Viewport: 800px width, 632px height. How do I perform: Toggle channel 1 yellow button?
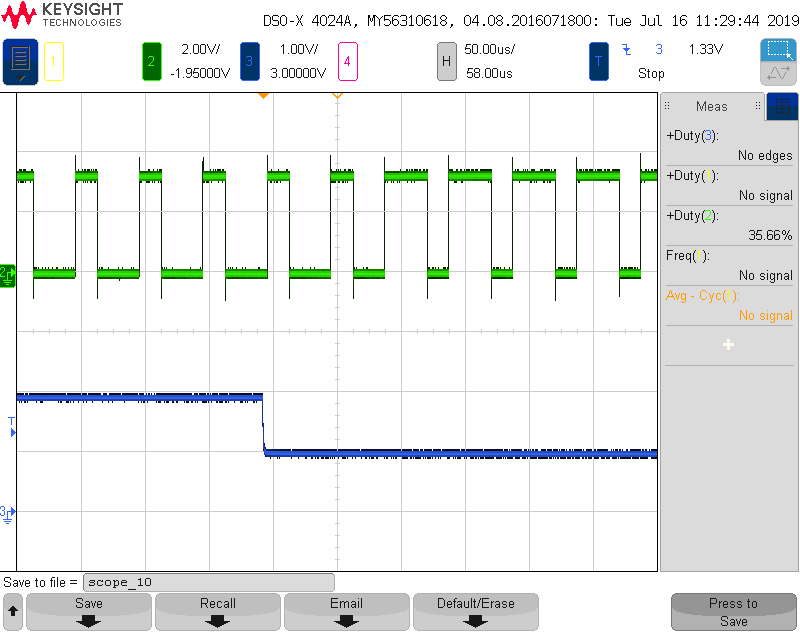[x=54, y=61]
